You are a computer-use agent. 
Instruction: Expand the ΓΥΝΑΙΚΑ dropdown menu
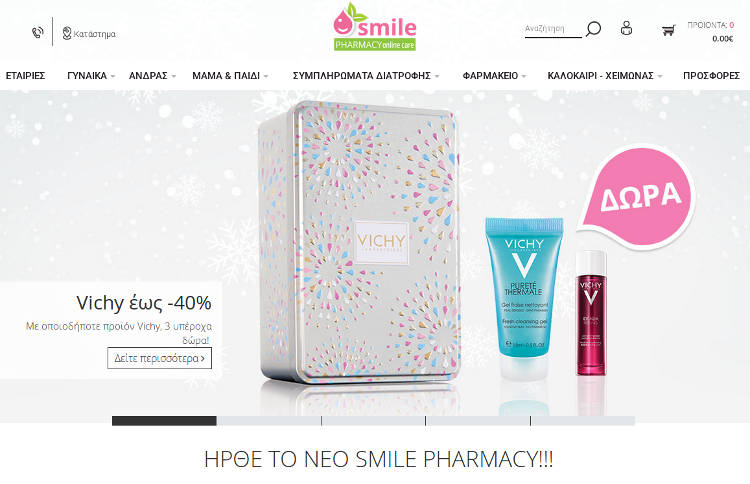[x=91, y=76]
